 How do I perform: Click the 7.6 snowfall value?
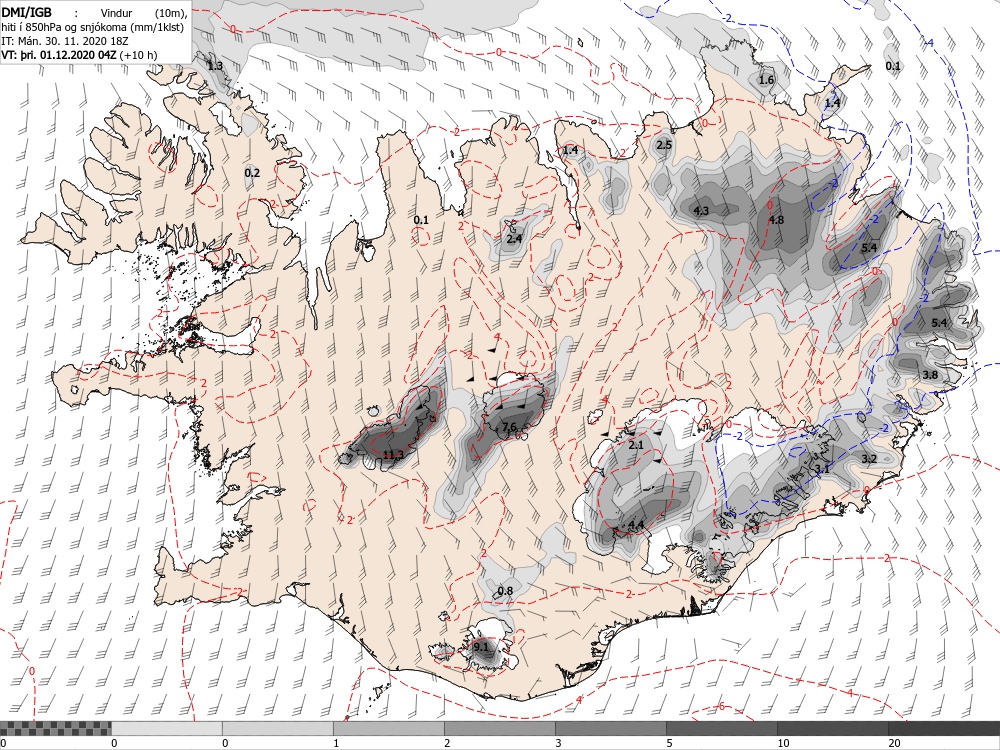pos(509,427)
